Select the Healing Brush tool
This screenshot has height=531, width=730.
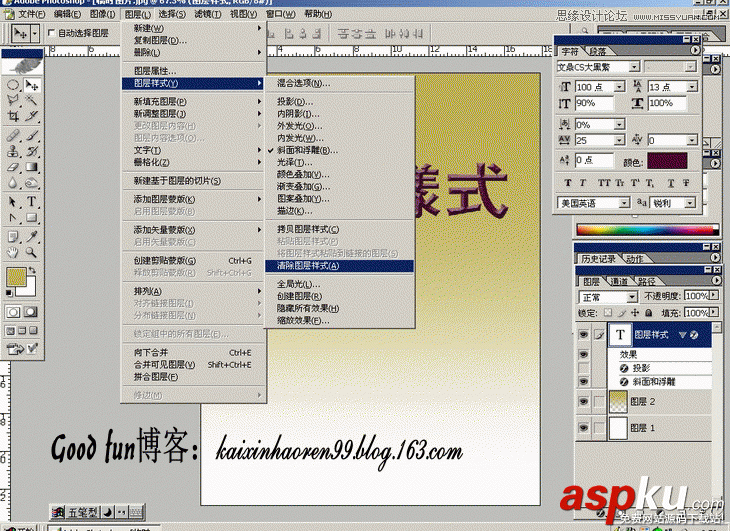click(x=13, y=135)
